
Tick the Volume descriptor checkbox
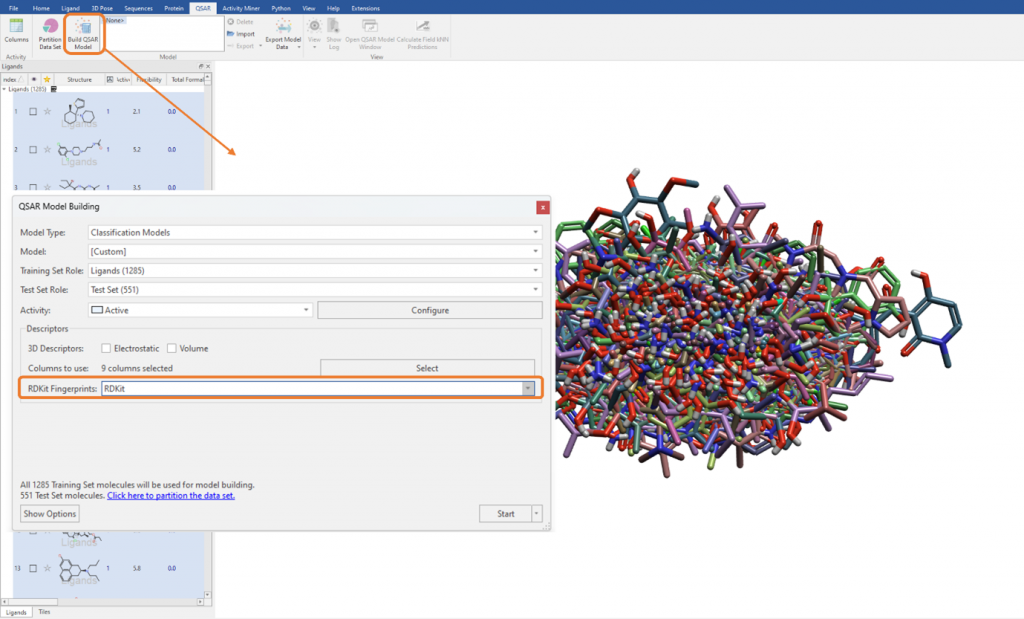tap(172, 348)
